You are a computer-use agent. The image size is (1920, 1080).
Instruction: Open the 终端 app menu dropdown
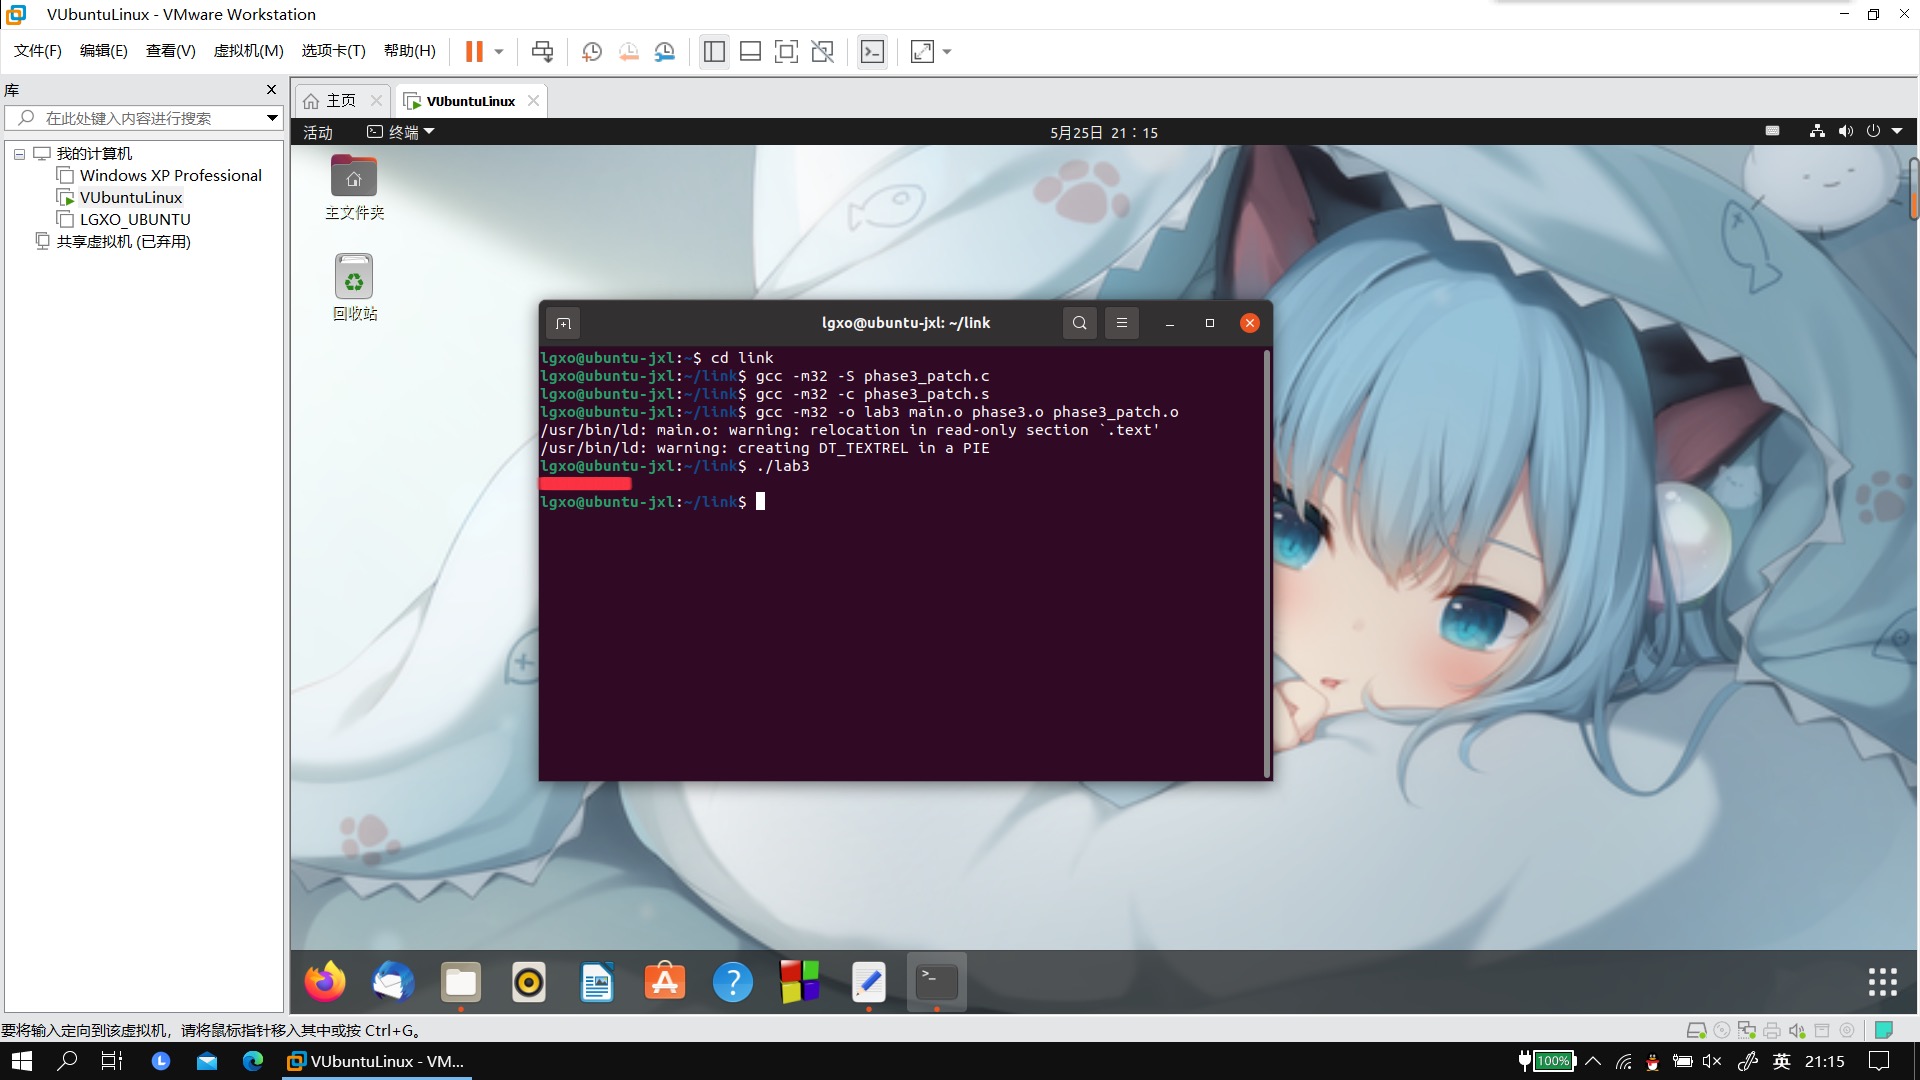[401, 132]
